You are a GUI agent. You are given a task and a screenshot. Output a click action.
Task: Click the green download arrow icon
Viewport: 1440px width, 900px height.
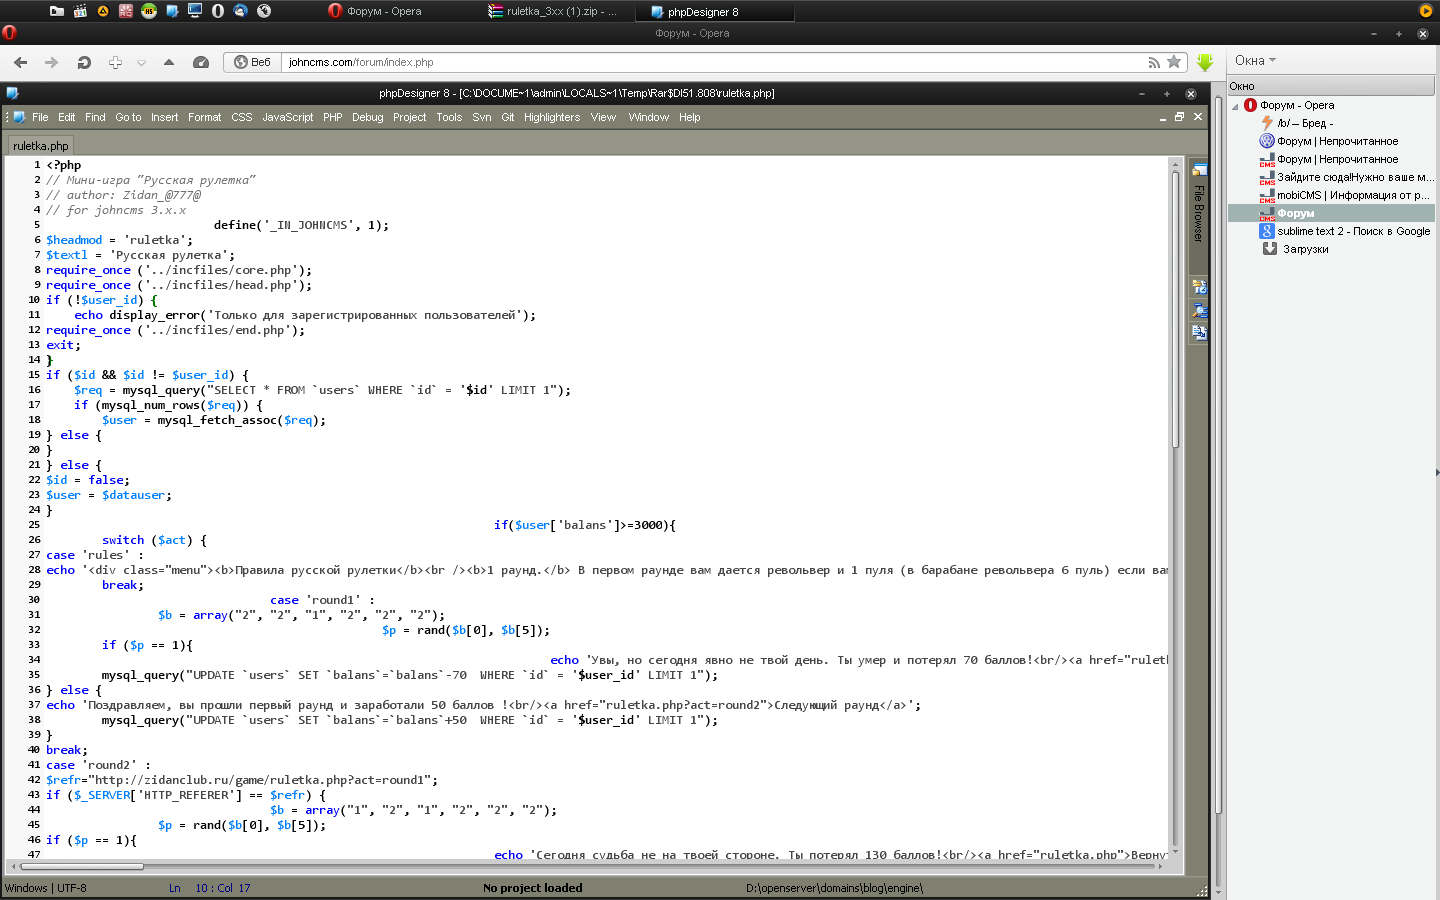[1205, 62]
